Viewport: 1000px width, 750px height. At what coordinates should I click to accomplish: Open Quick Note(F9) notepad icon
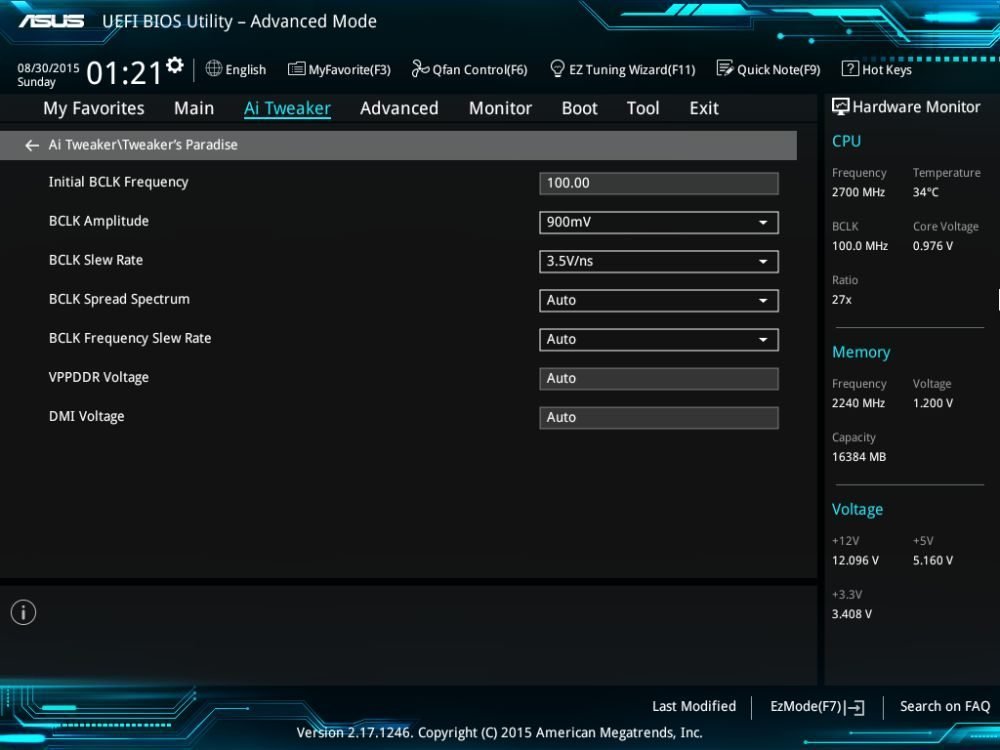pos(725,68)
